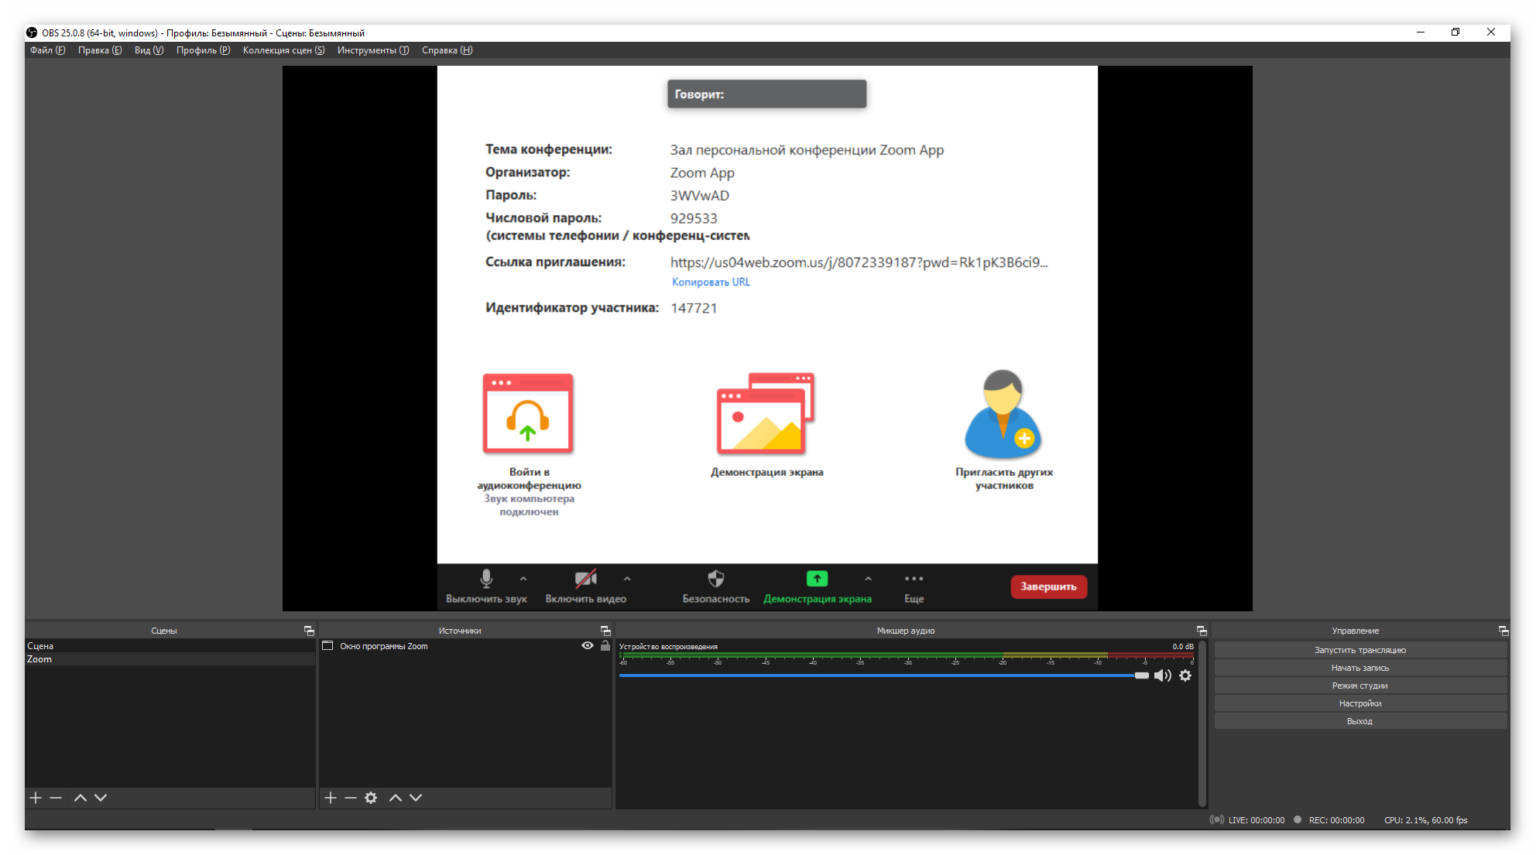Click the CPU: 2.1%, 60.00 fps status text
Viewport: 1536px width, 855px height.
[x=1426, y=820]
